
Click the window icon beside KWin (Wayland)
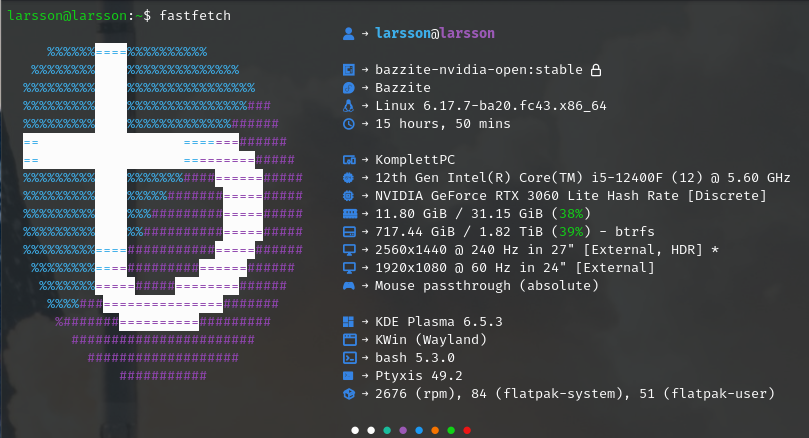349,339
